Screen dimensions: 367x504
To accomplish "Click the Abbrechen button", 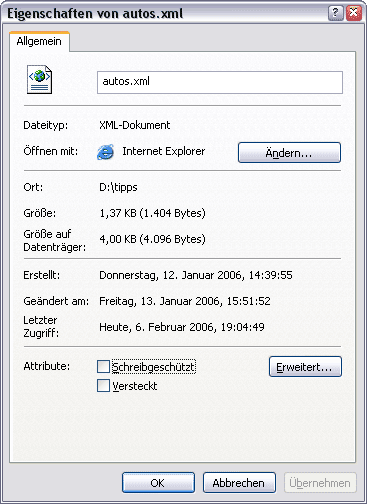I will pyautogui.click(x=239, y=483).
